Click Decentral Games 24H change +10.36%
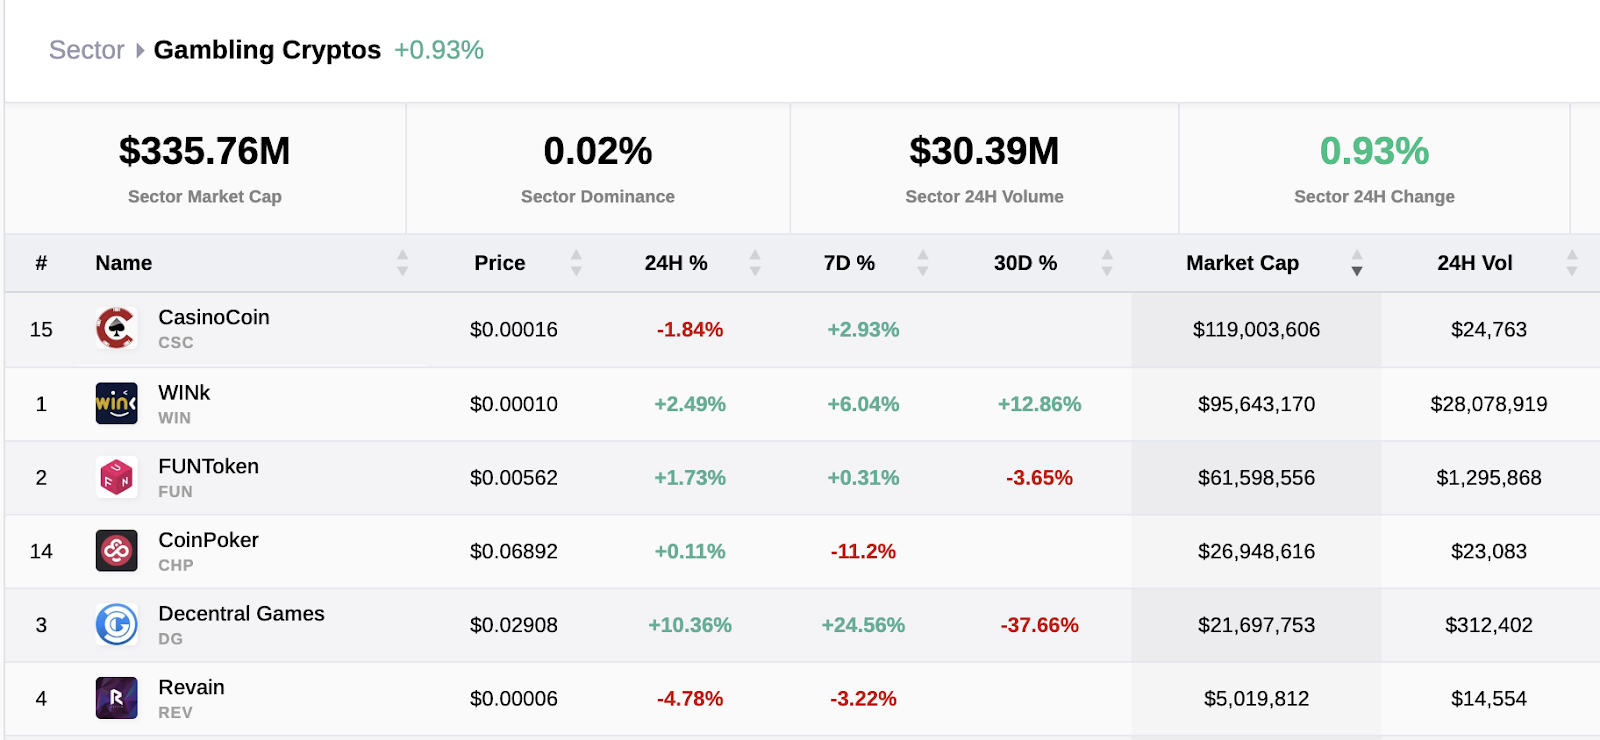Image resolution: width=1600 pixels, height=740 pixels. tap(690, 625)
